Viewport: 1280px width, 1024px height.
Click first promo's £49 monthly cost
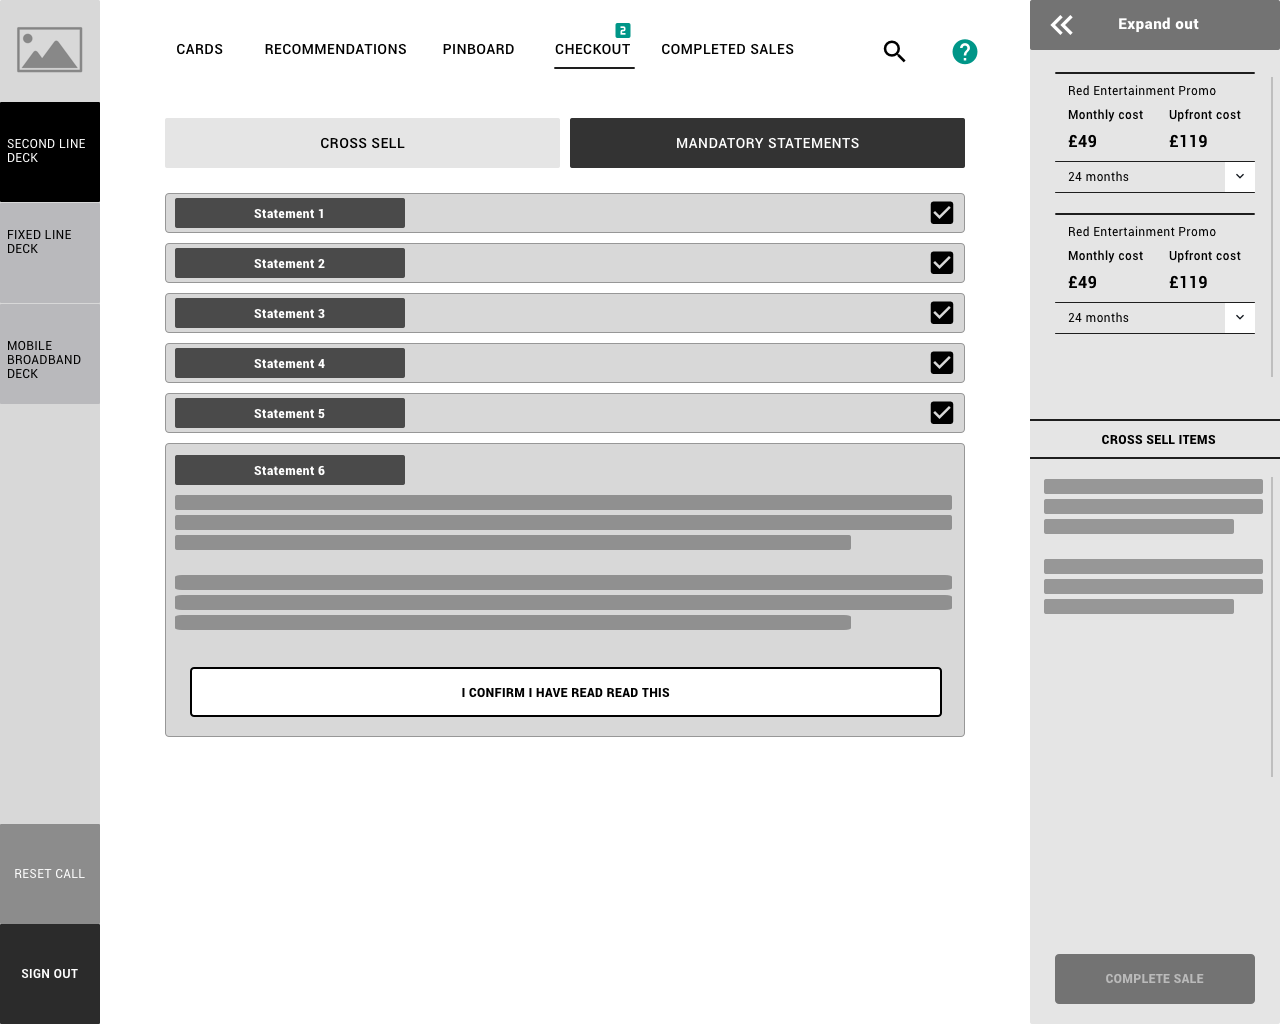coord(1082,142)
